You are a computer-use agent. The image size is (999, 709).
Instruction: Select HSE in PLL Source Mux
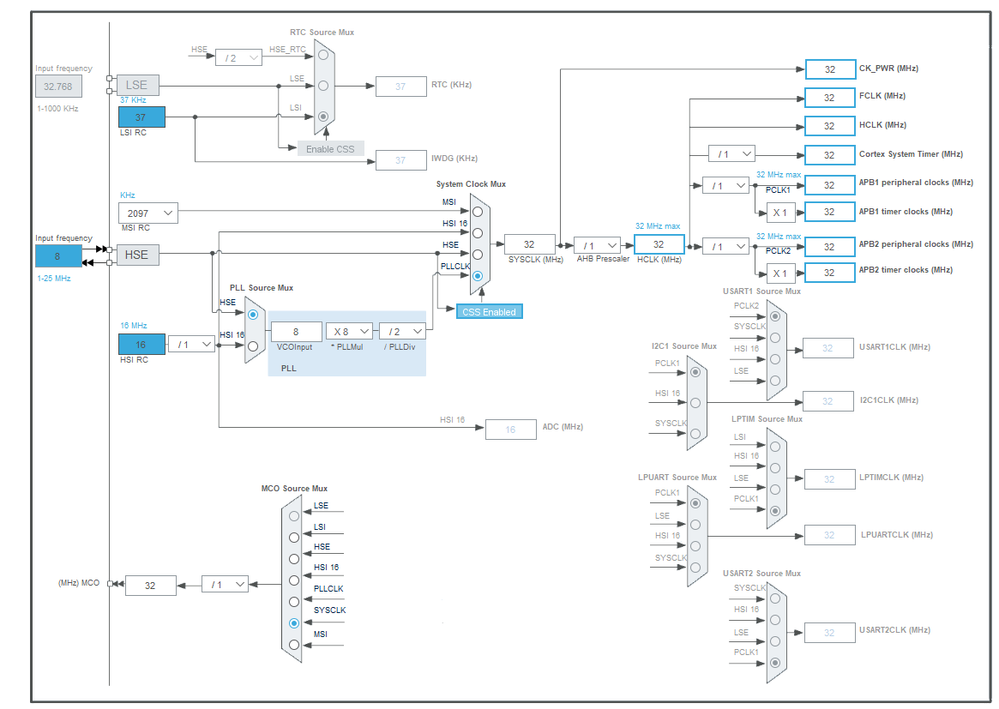pyautogui.click(x=253, y=315)
